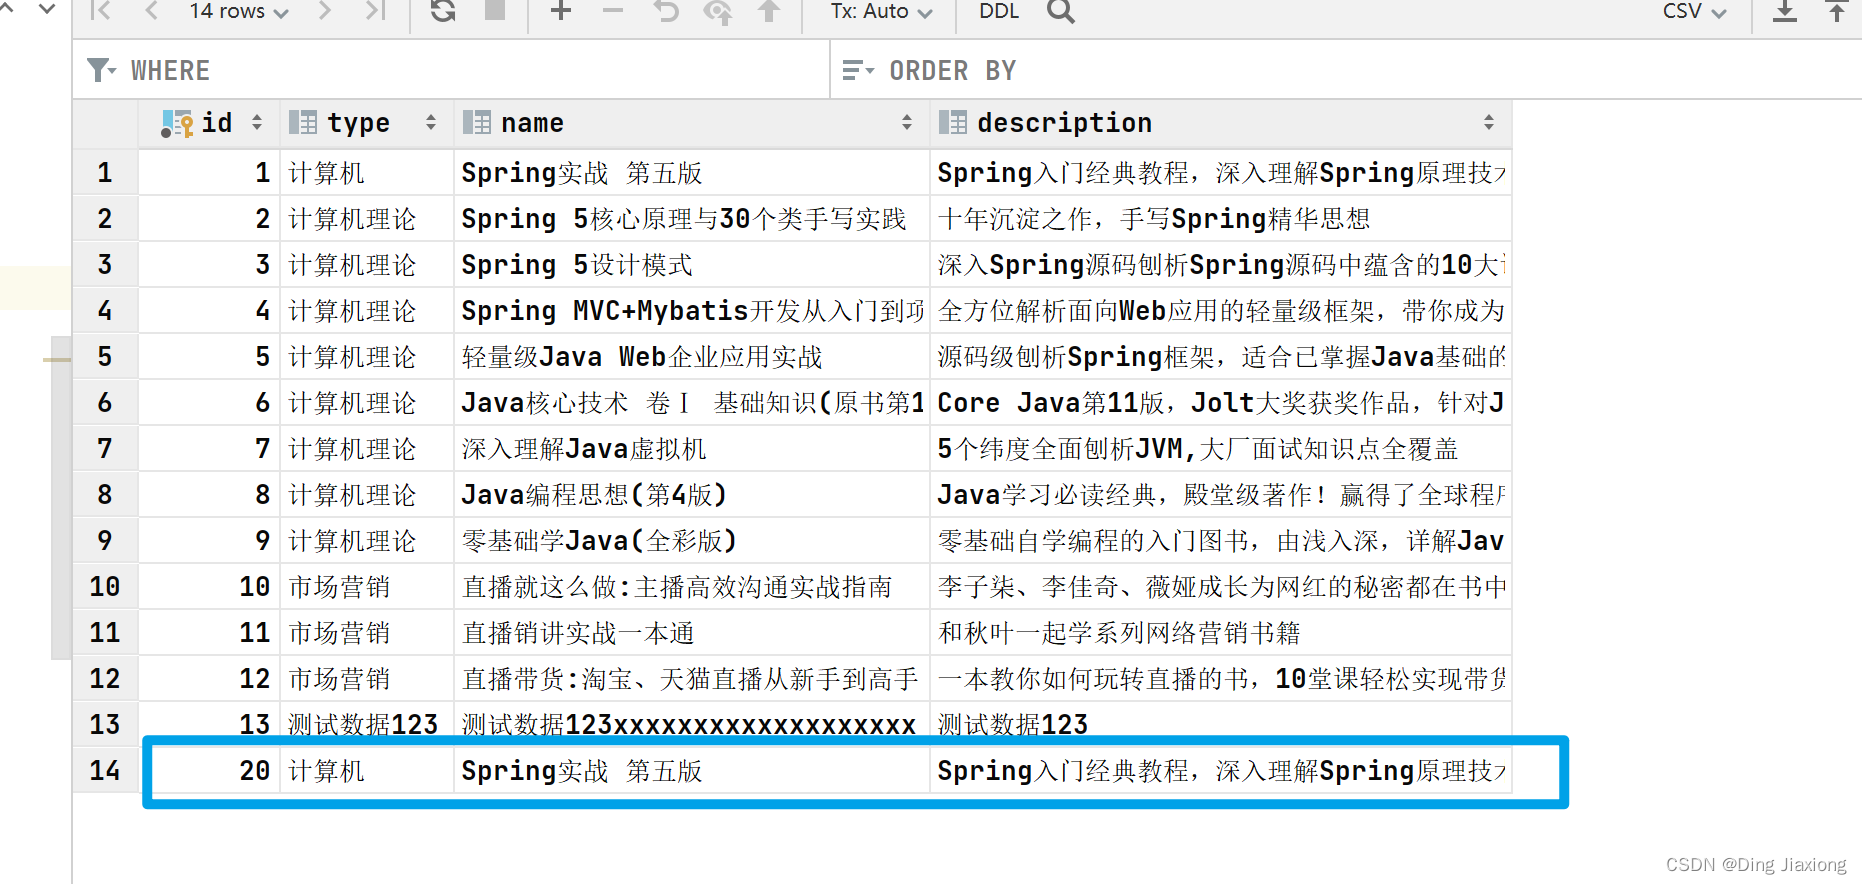Click the export data download icon
Viewport: 1862px width, 884px height.
coord(1785,11)
